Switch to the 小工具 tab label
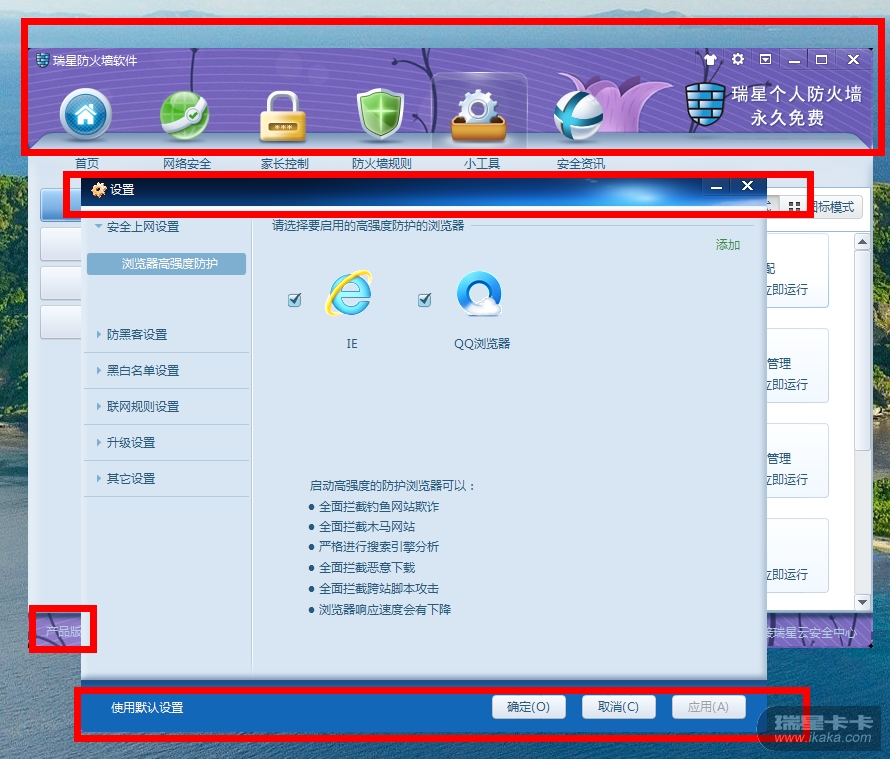This screenshot has height=759, width=890. coord(481,163)
